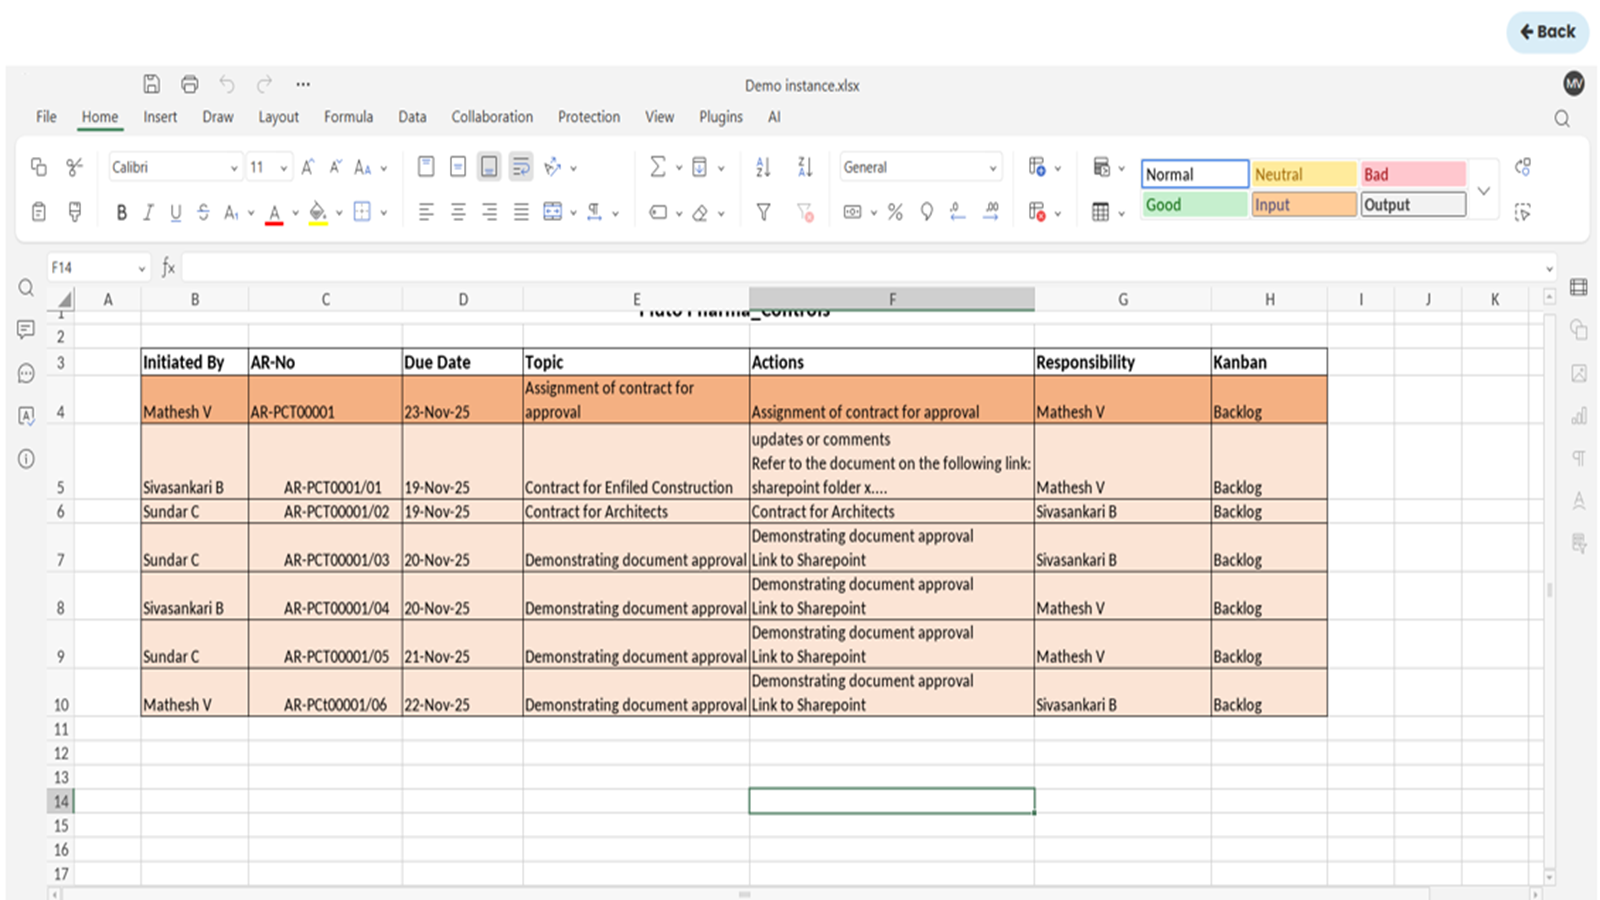
Task: Click the Back button
Action: pyautogui.click(x=1547, y=32)
